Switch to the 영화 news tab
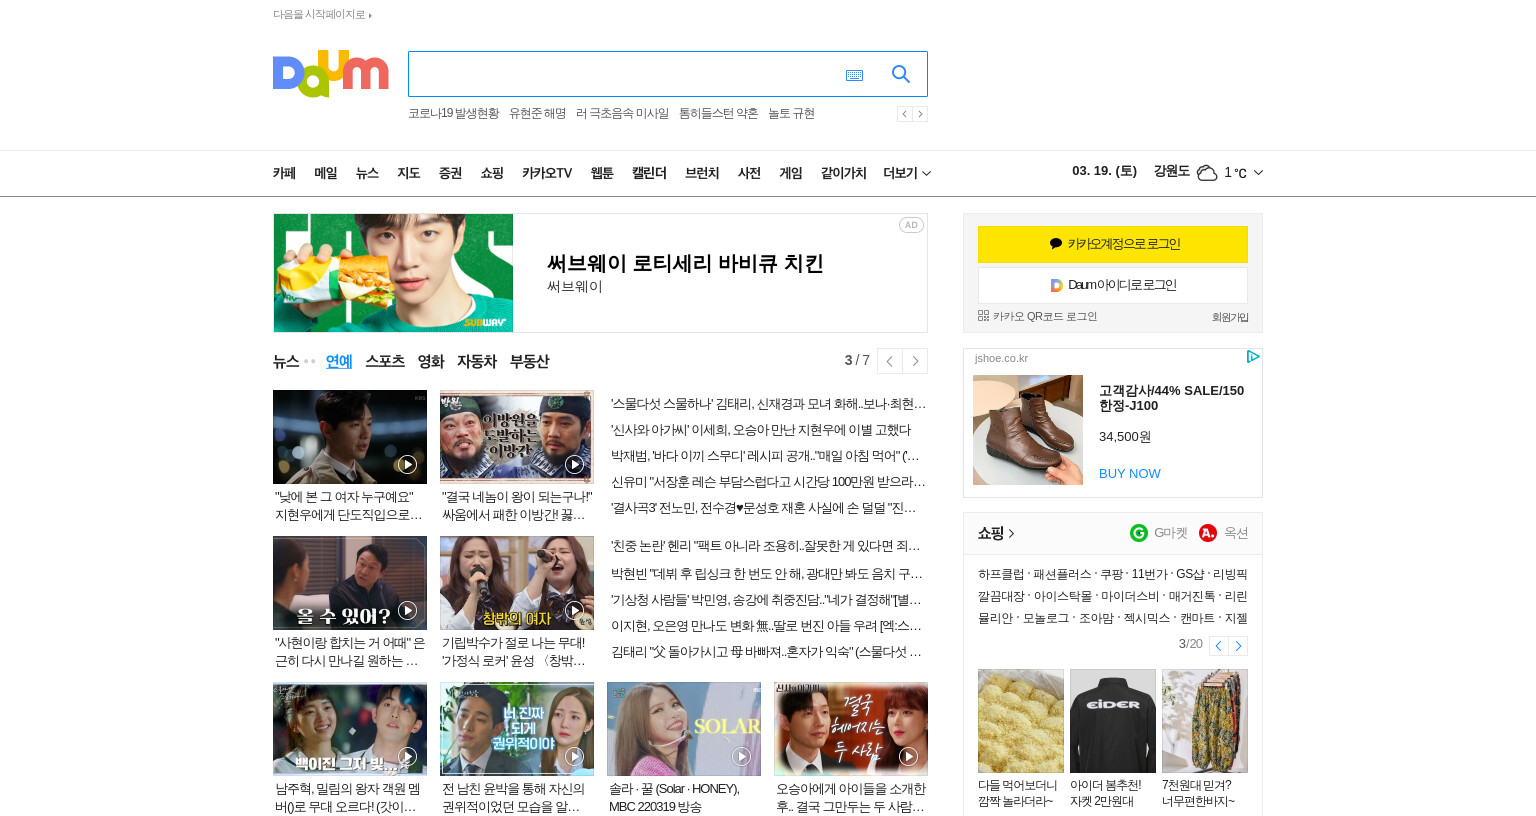Screen dimensions: 1536x816 point(431,361)
